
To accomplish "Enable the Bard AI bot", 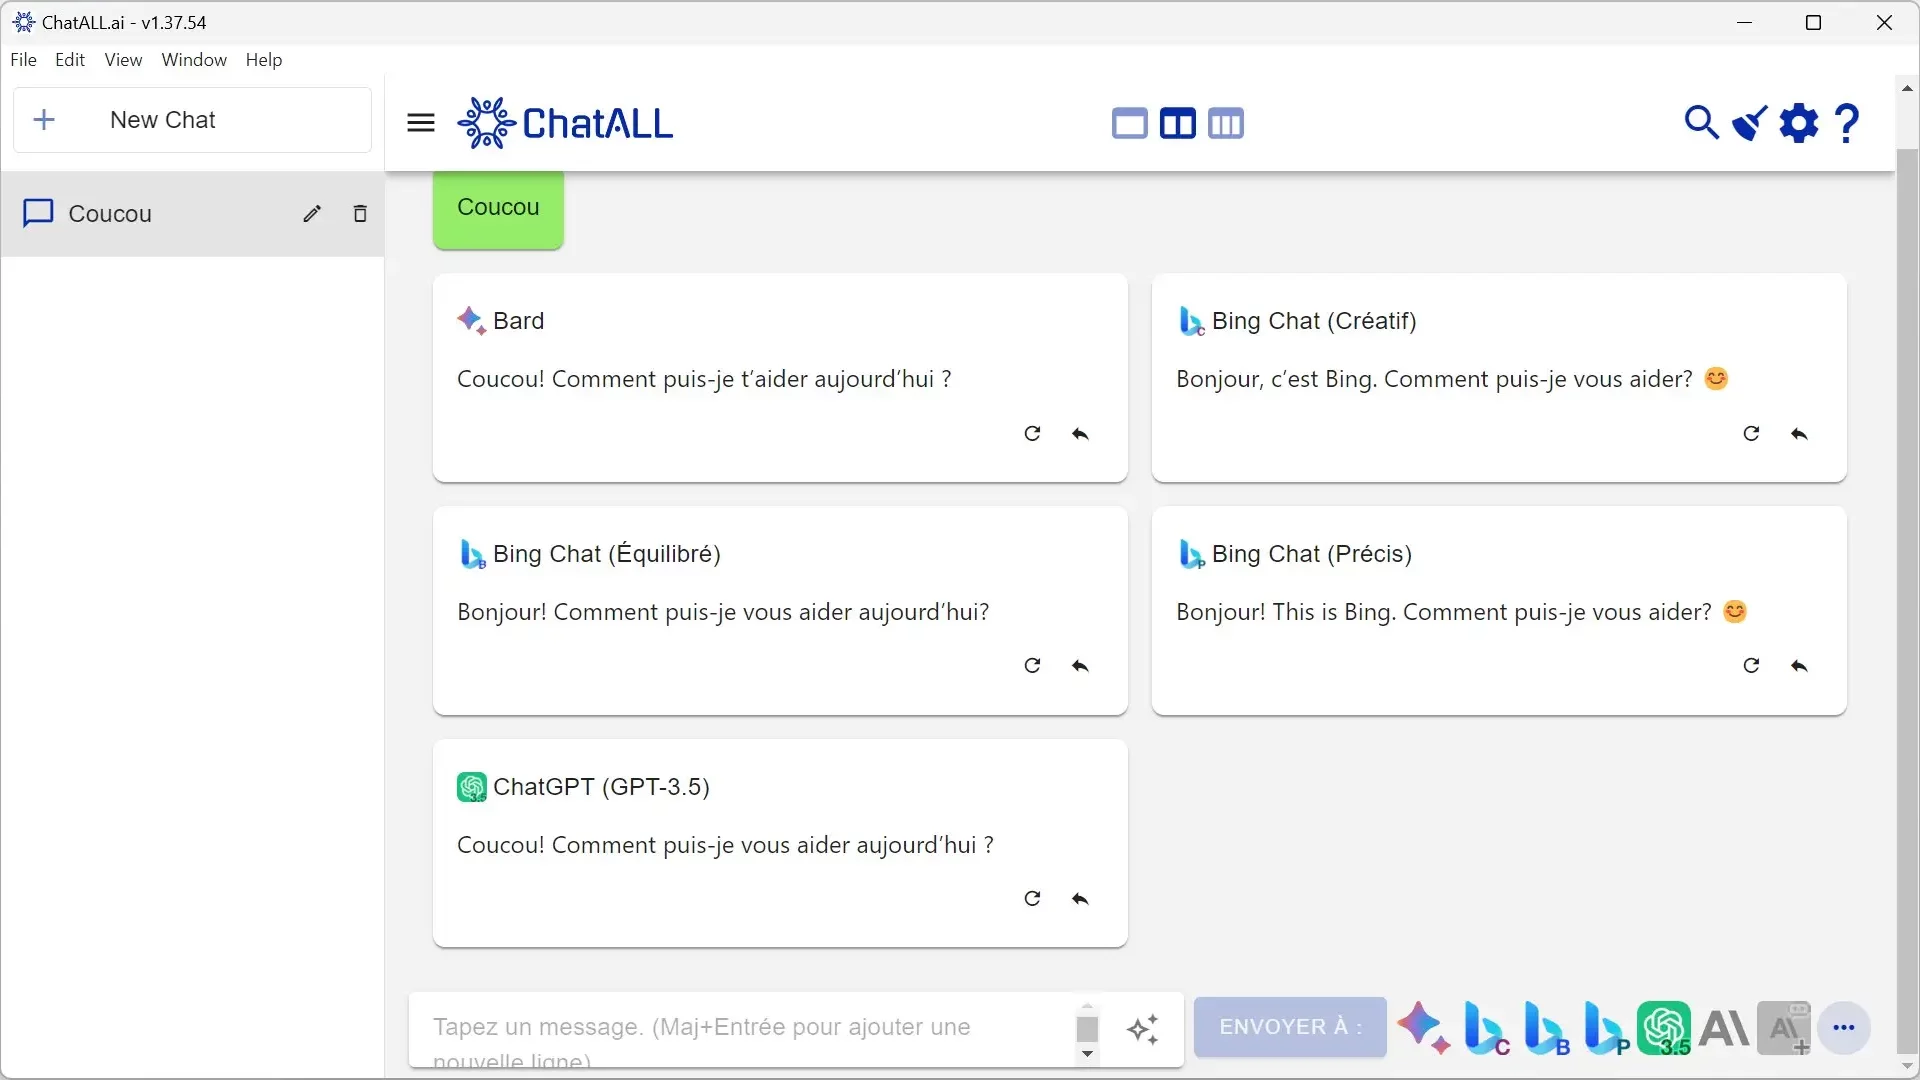I will pyautogui.click(x=1423, y=1027).
